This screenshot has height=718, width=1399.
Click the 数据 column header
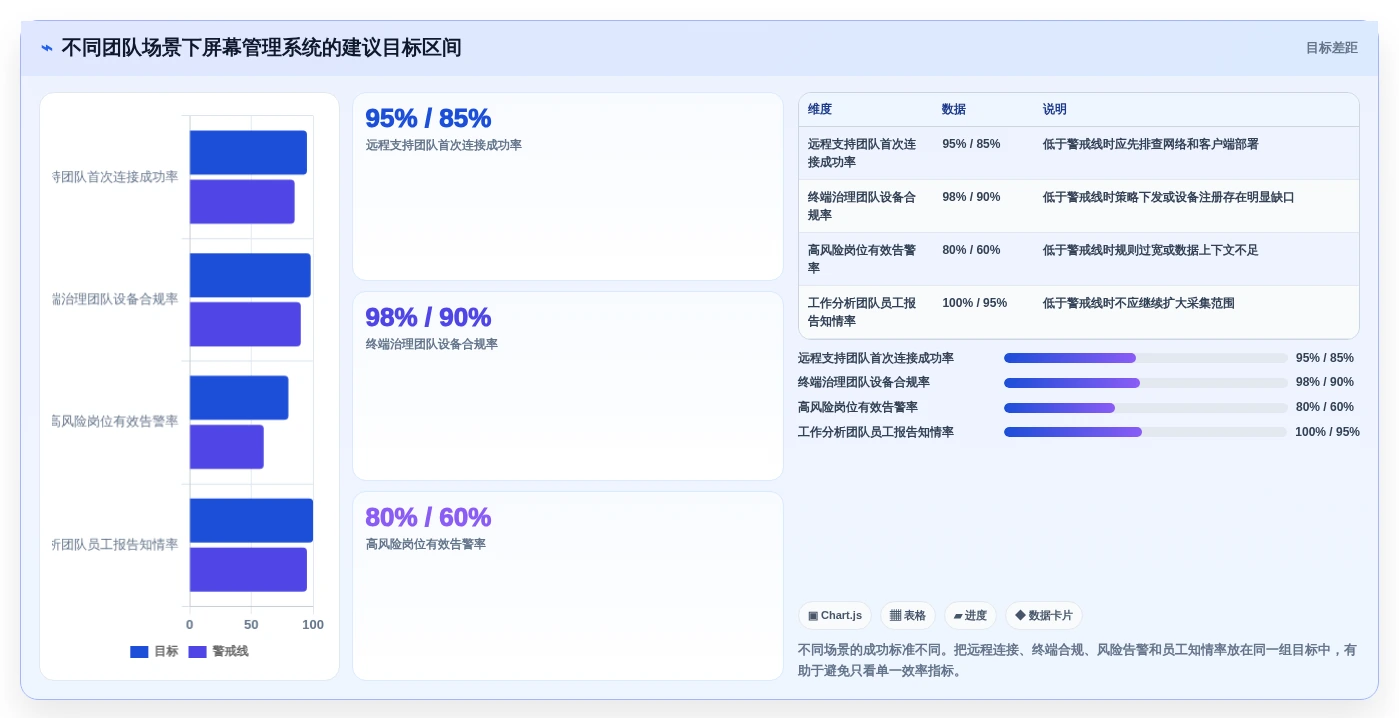954,110
